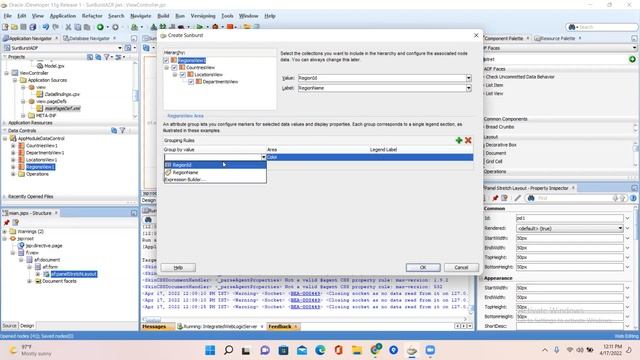Click Help button in dialog
The image size is (640, 360).
178,267
